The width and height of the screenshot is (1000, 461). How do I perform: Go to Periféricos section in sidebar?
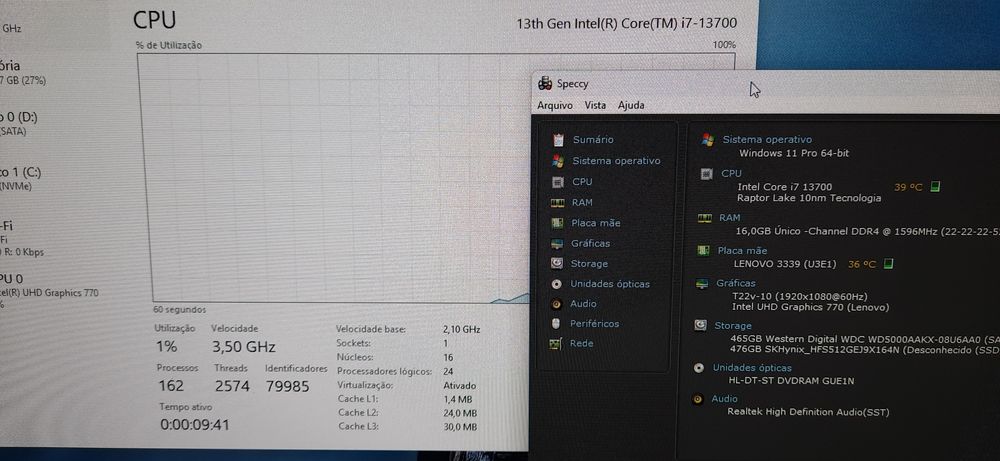[594, 324]
